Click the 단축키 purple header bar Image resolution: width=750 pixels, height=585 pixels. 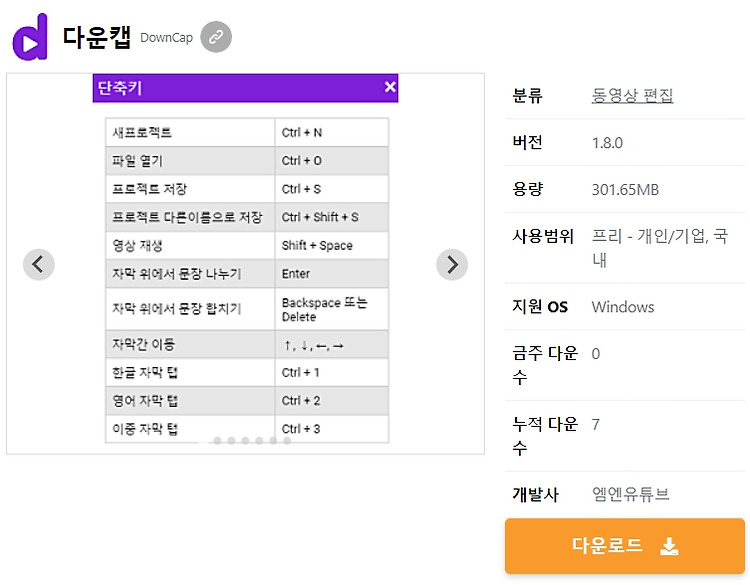coord(245,88)
